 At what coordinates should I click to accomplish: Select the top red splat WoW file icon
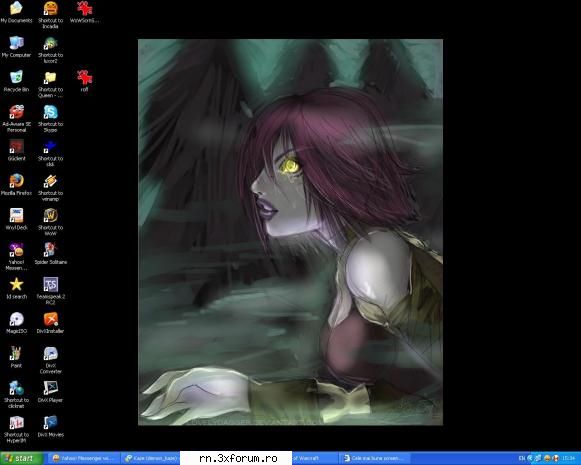[x=84, y=12]
